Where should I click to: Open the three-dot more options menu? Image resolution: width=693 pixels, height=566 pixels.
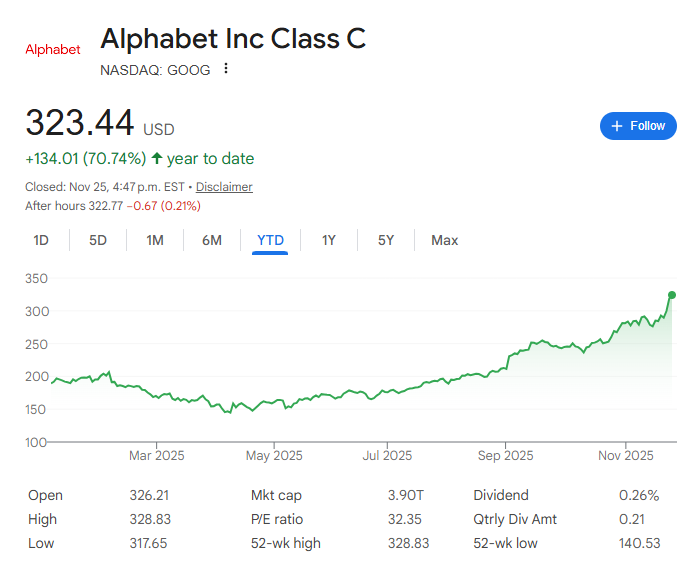226,69
